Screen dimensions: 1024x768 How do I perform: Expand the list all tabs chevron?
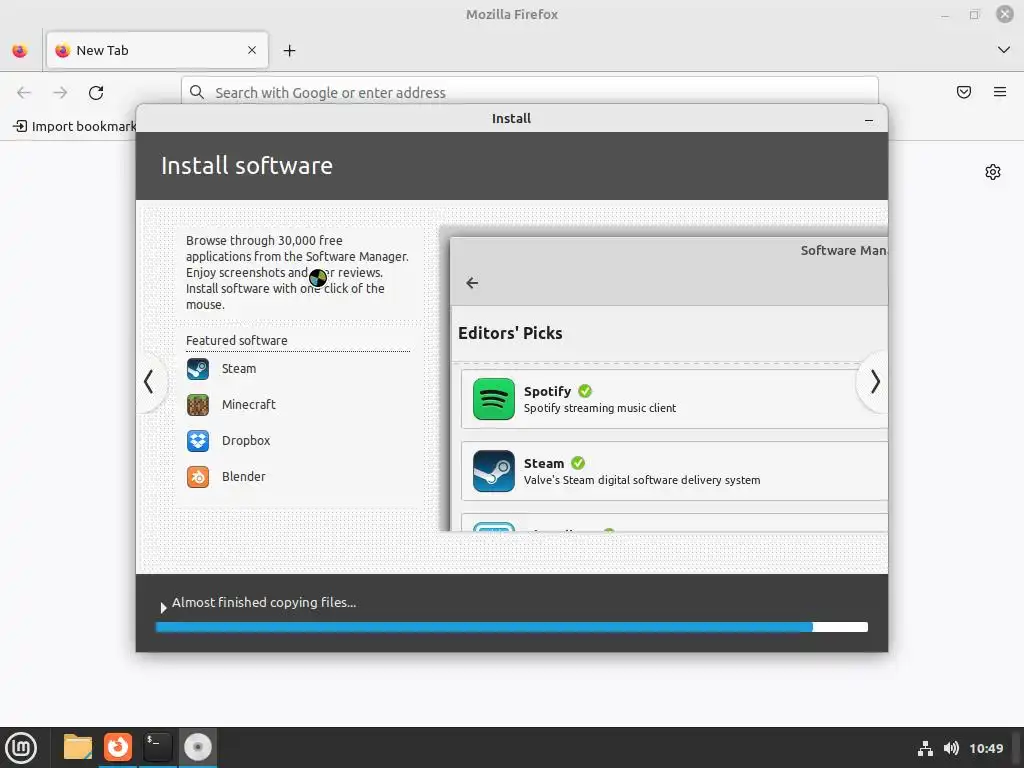(1004, 50)
